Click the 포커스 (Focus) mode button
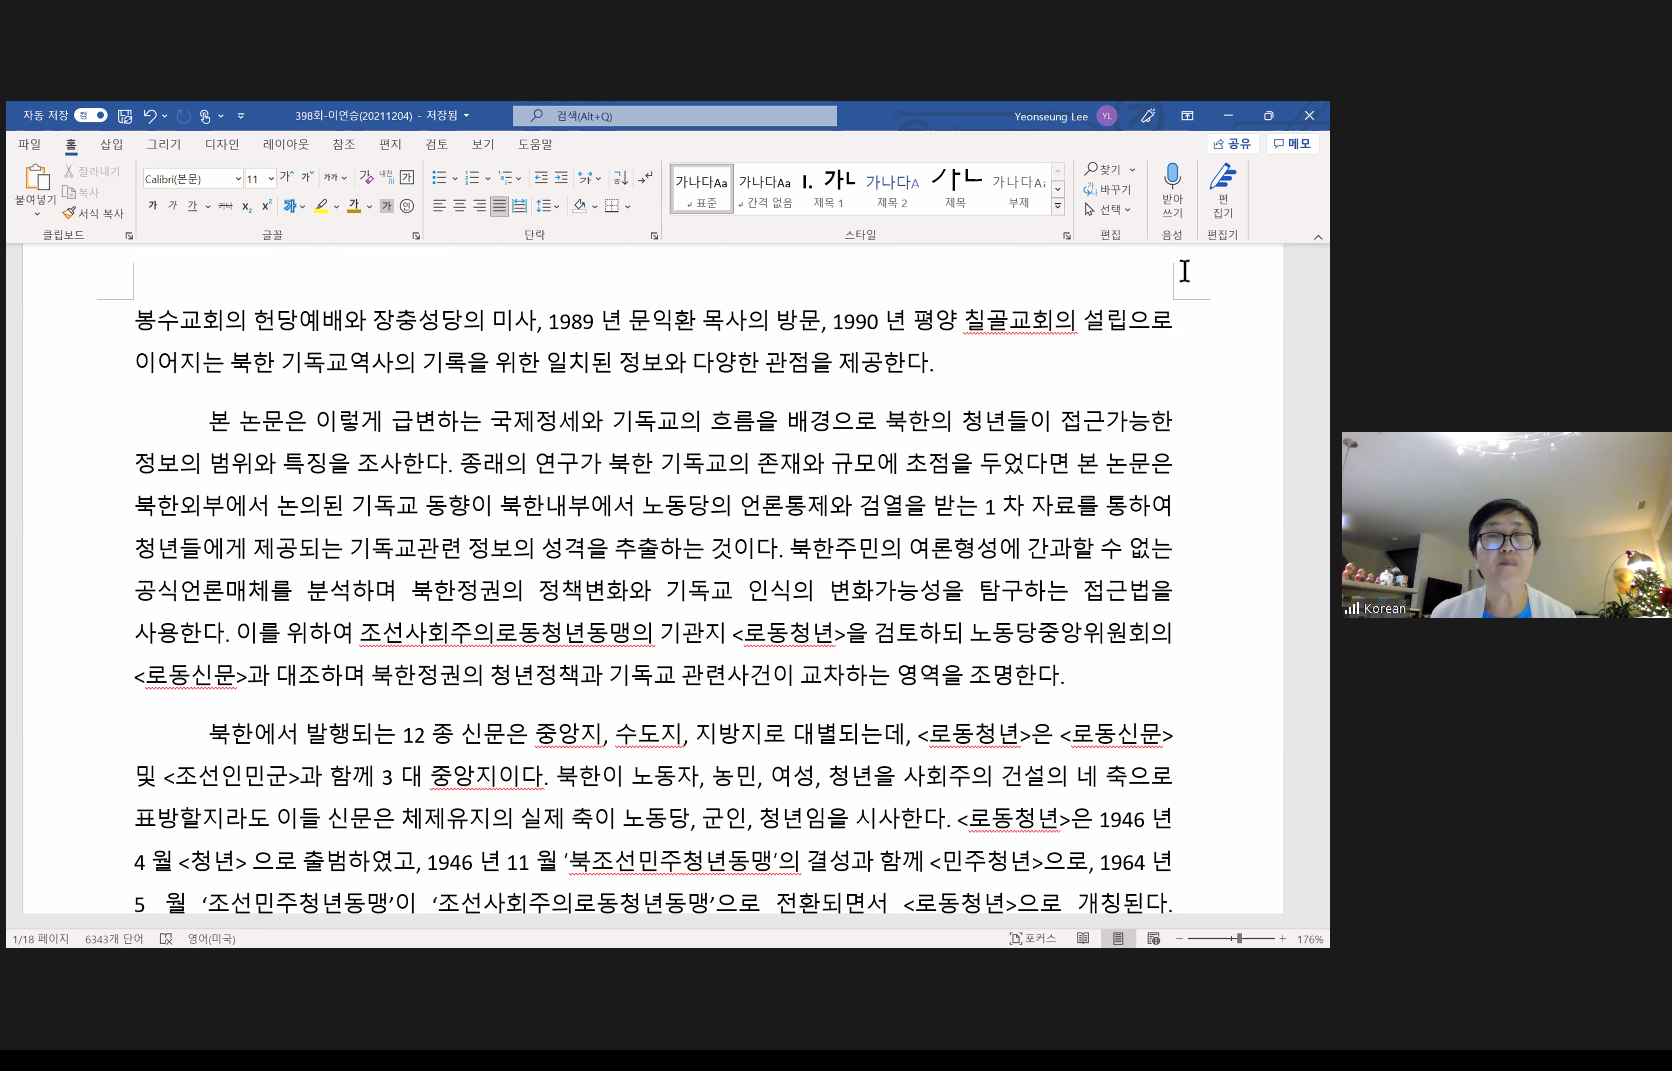This screenshot has height=1071, width=1672. (x=1033, y=938)
